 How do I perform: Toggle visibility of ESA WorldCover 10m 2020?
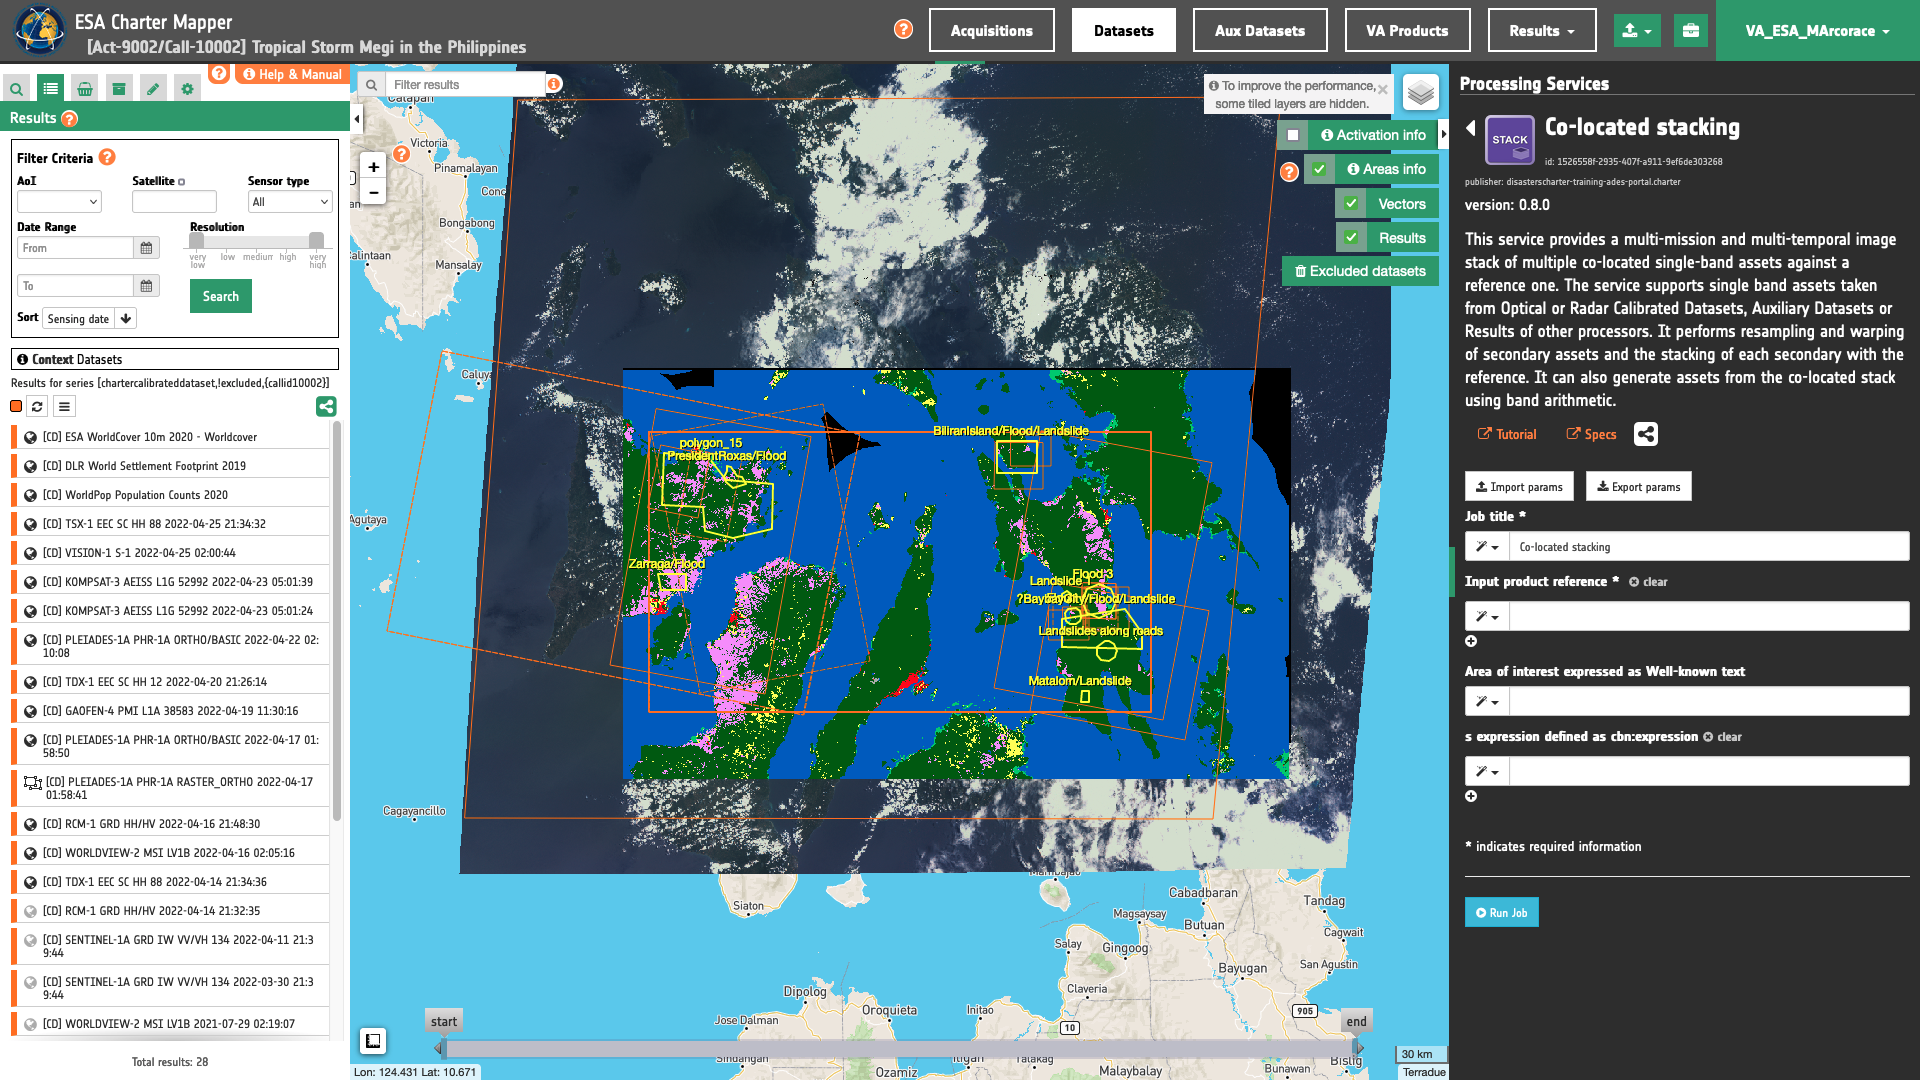click(x=31, y=437)
